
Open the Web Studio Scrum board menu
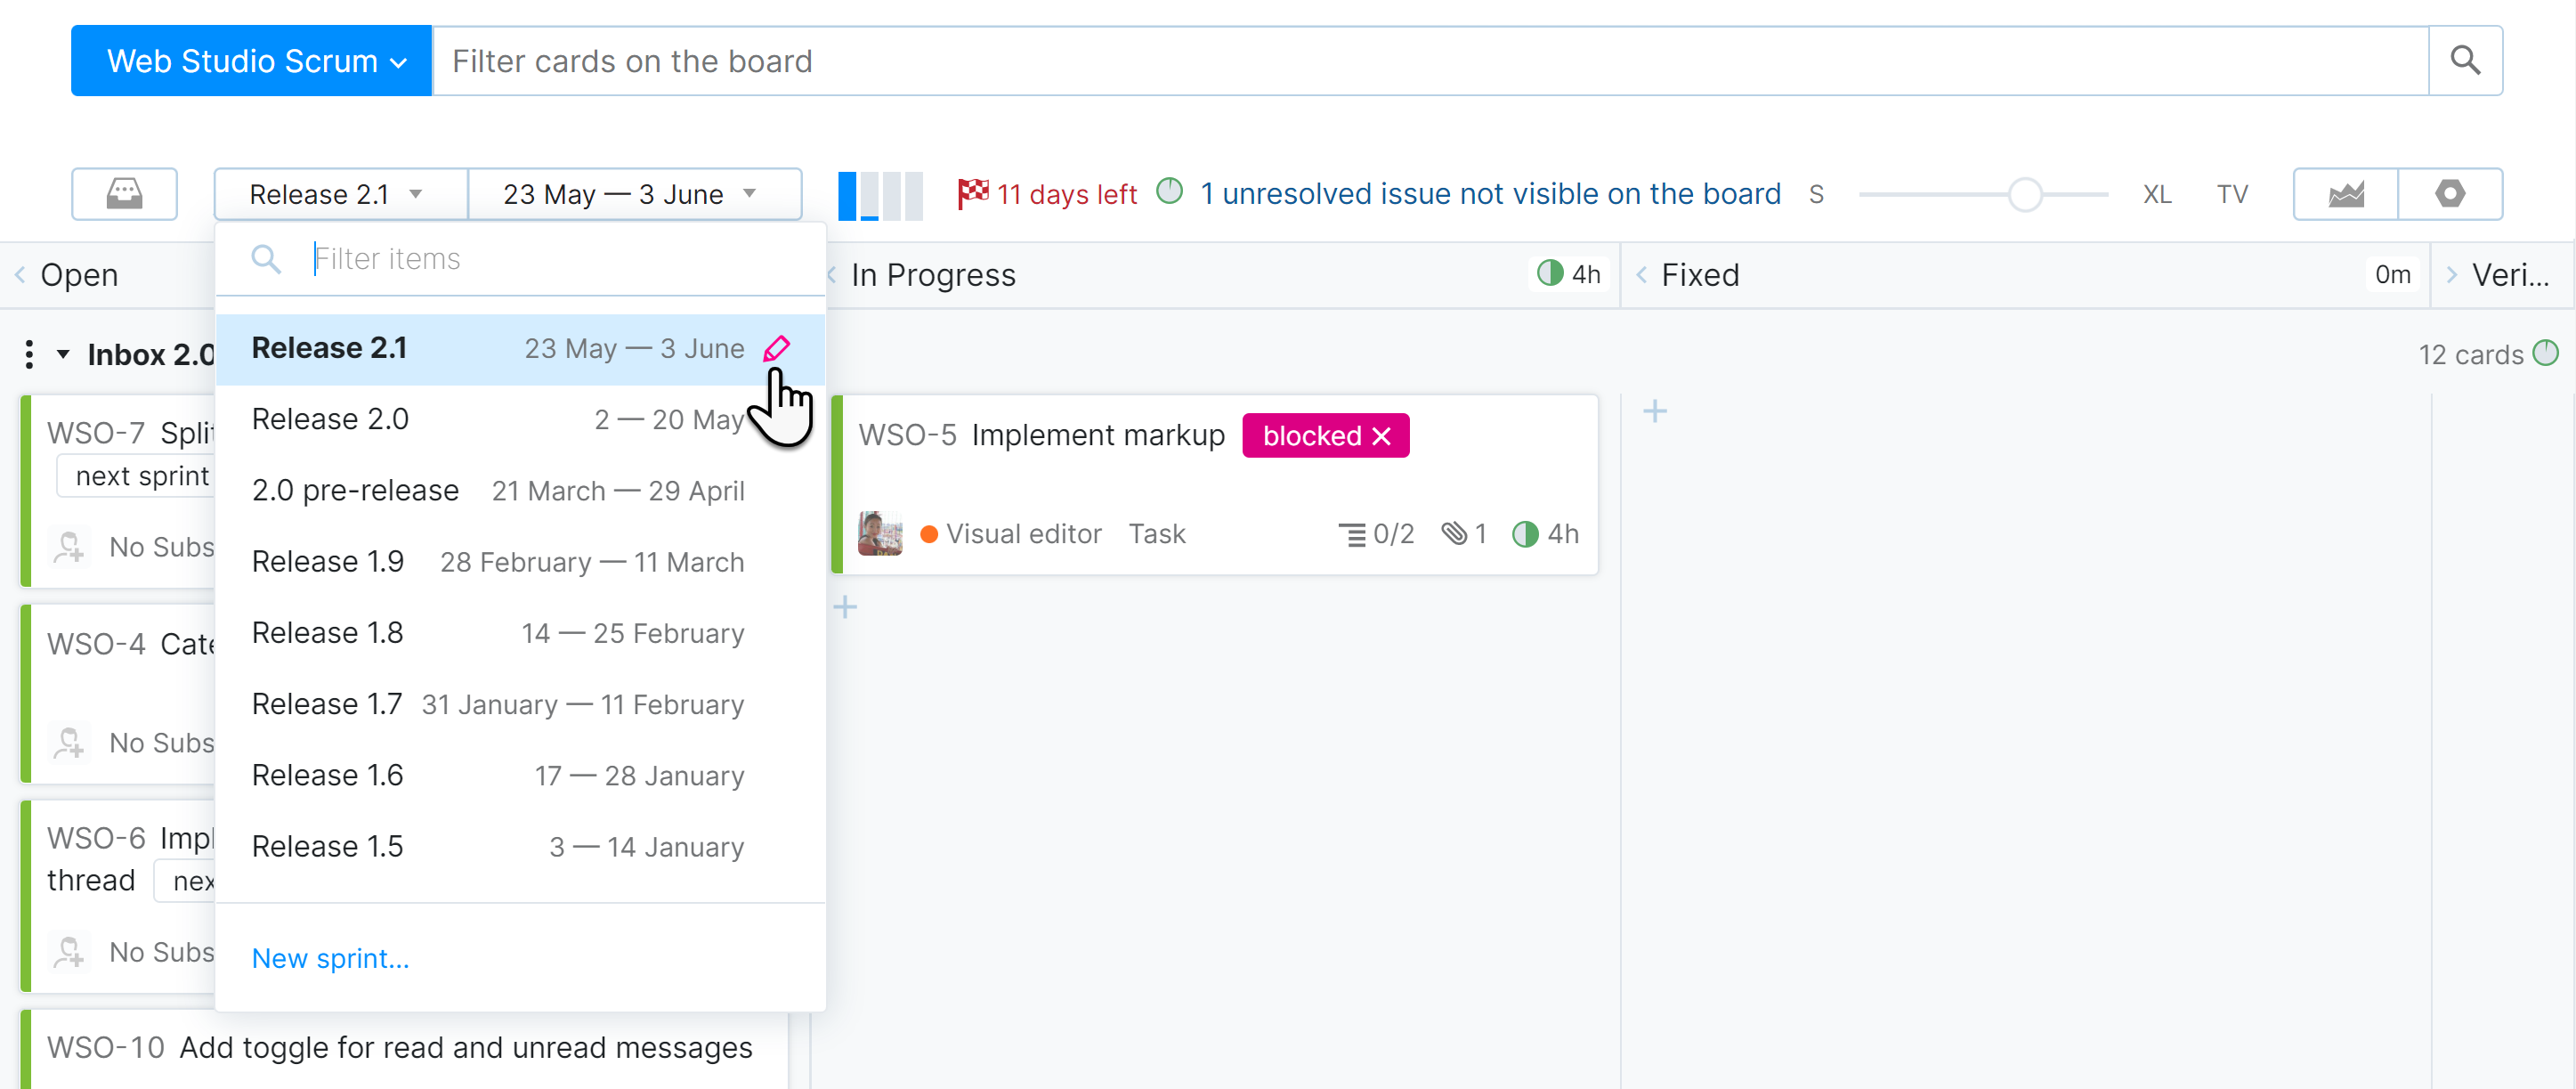(x=250, y=60)
